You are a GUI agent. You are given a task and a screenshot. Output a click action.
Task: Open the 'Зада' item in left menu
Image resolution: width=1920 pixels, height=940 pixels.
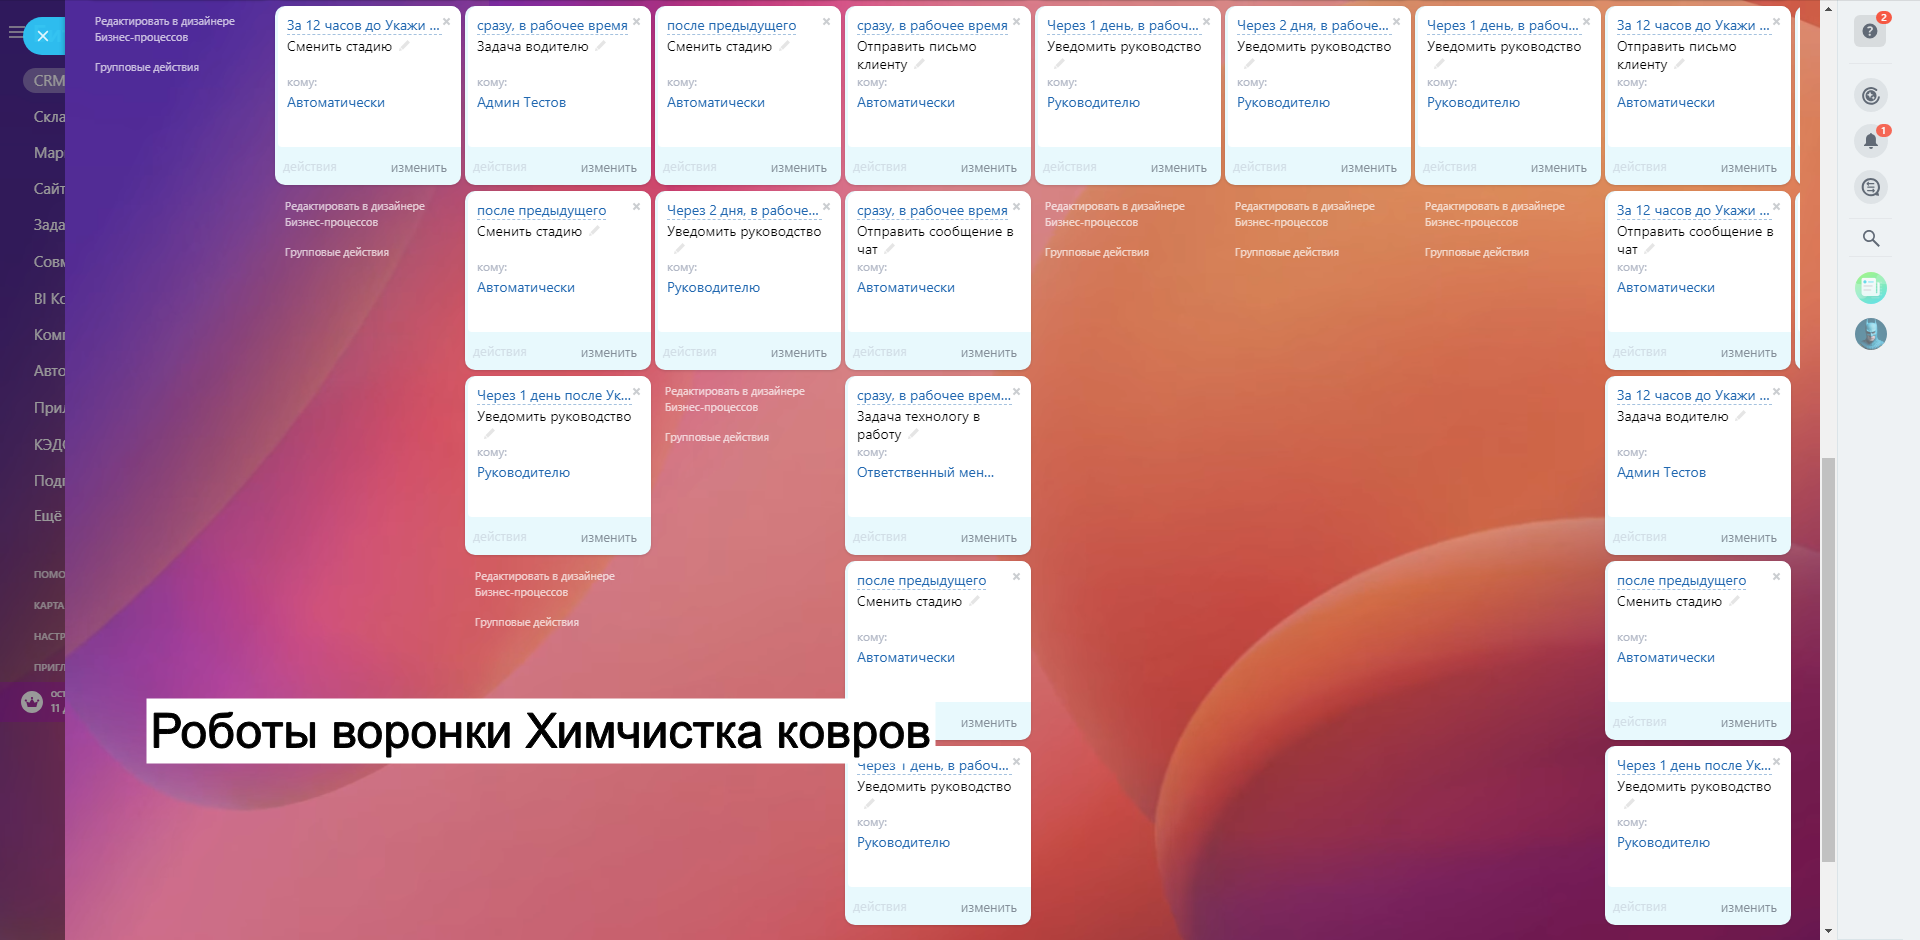click(49, 225)
